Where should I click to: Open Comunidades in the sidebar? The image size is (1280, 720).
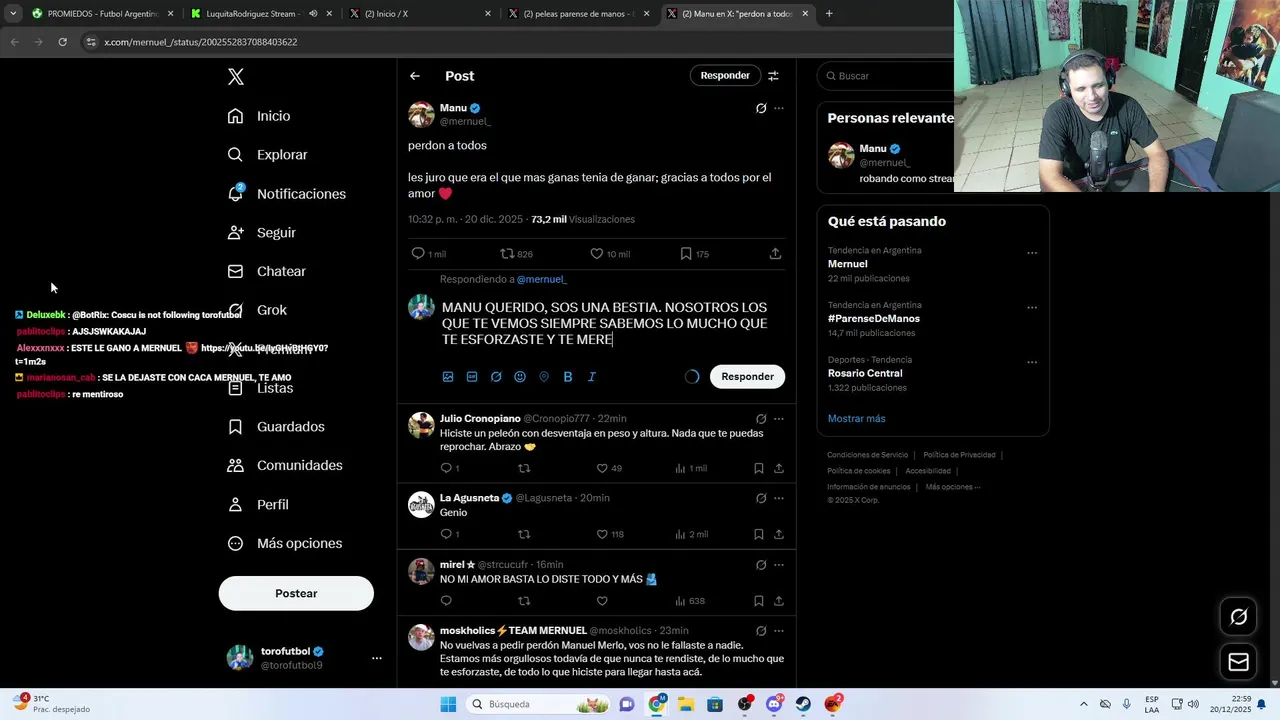coord(285,465)
